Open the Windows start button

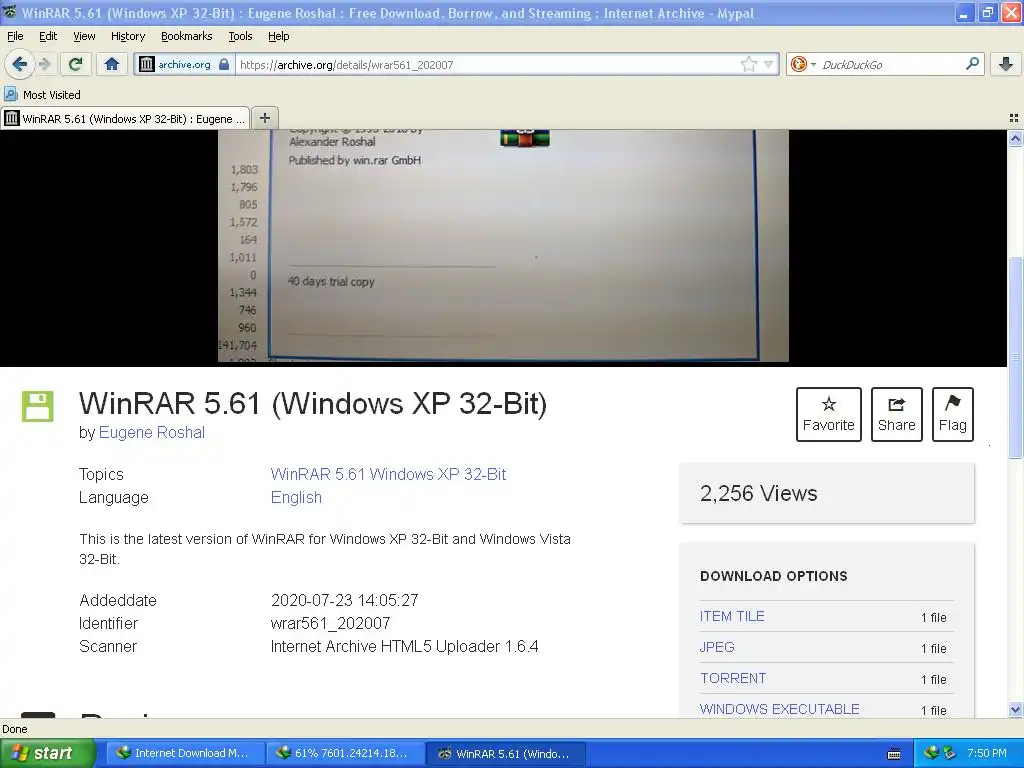(x=47, y=753)
